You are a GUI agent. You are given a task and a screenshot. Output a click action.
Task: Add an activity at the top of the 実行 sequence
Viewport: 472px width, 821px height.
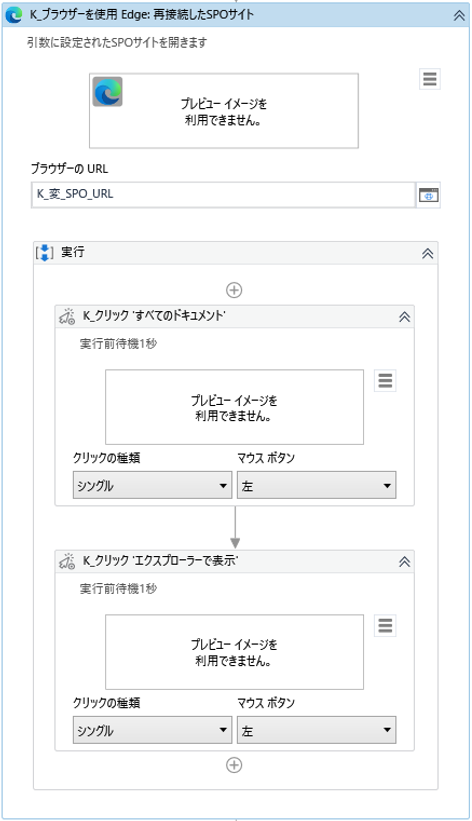pos(234,290)
